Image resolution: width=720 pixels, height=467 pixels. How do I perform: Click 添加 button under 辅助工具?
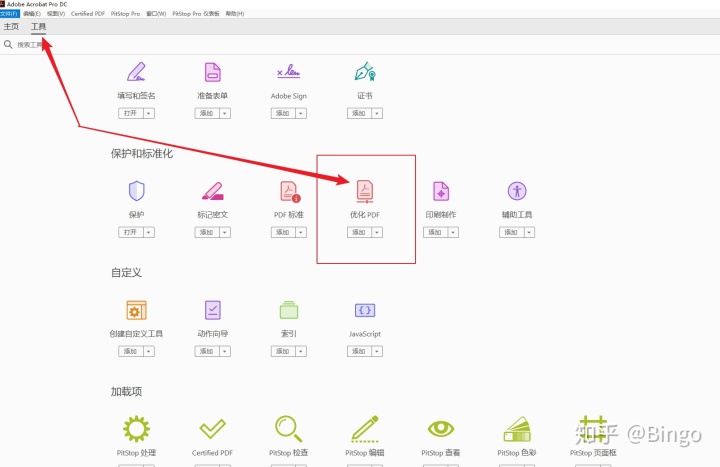tap(512, 232)
